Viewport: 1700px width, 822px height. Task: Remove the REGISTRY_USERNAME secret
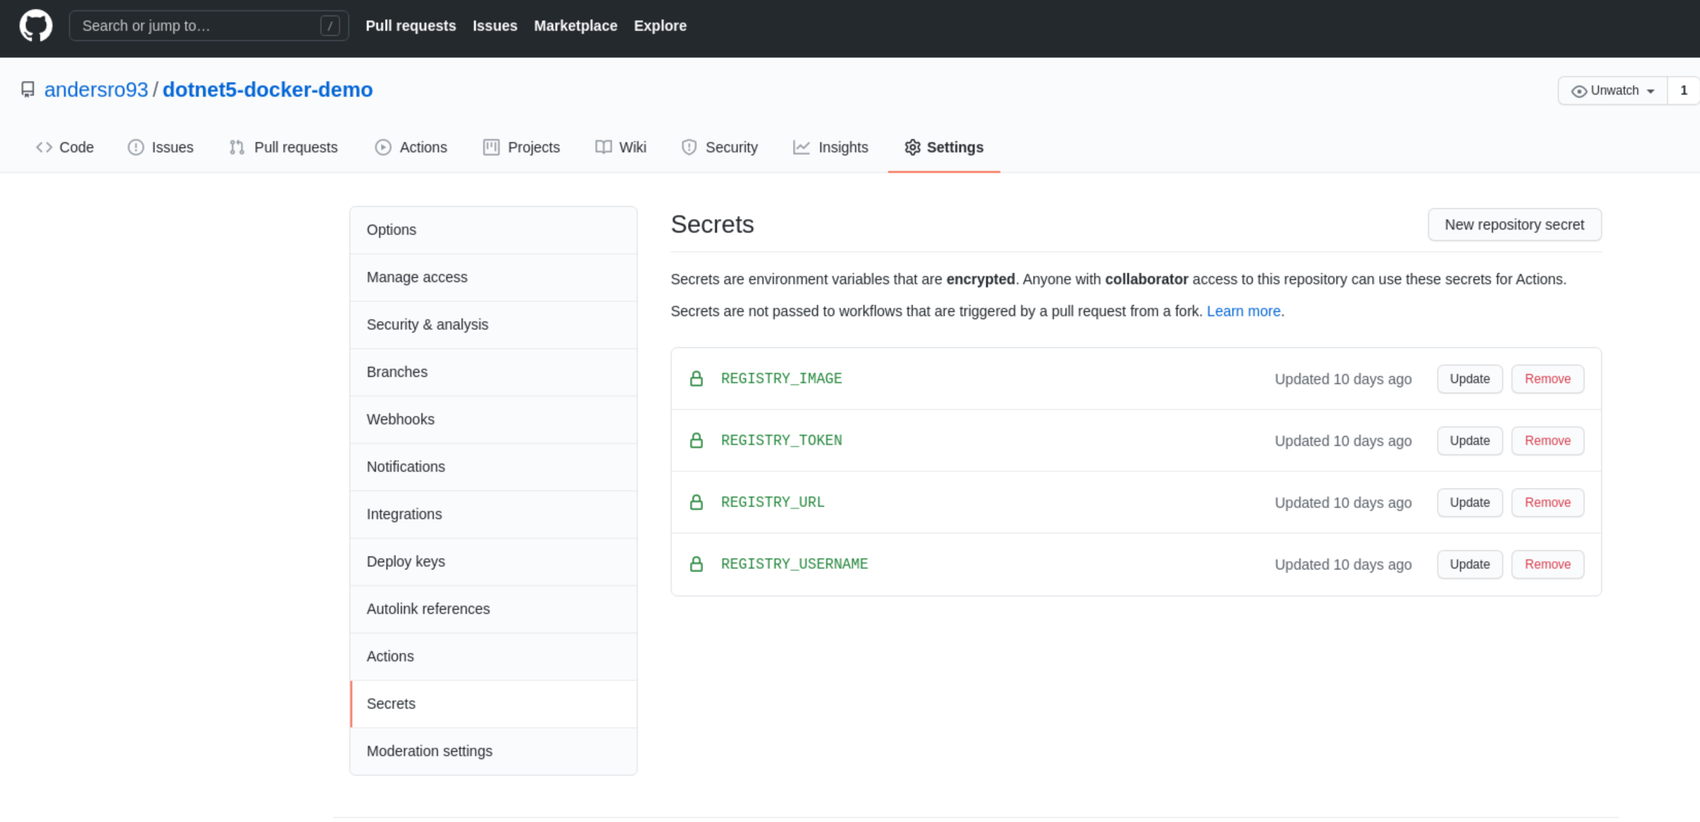point(1548,565)
